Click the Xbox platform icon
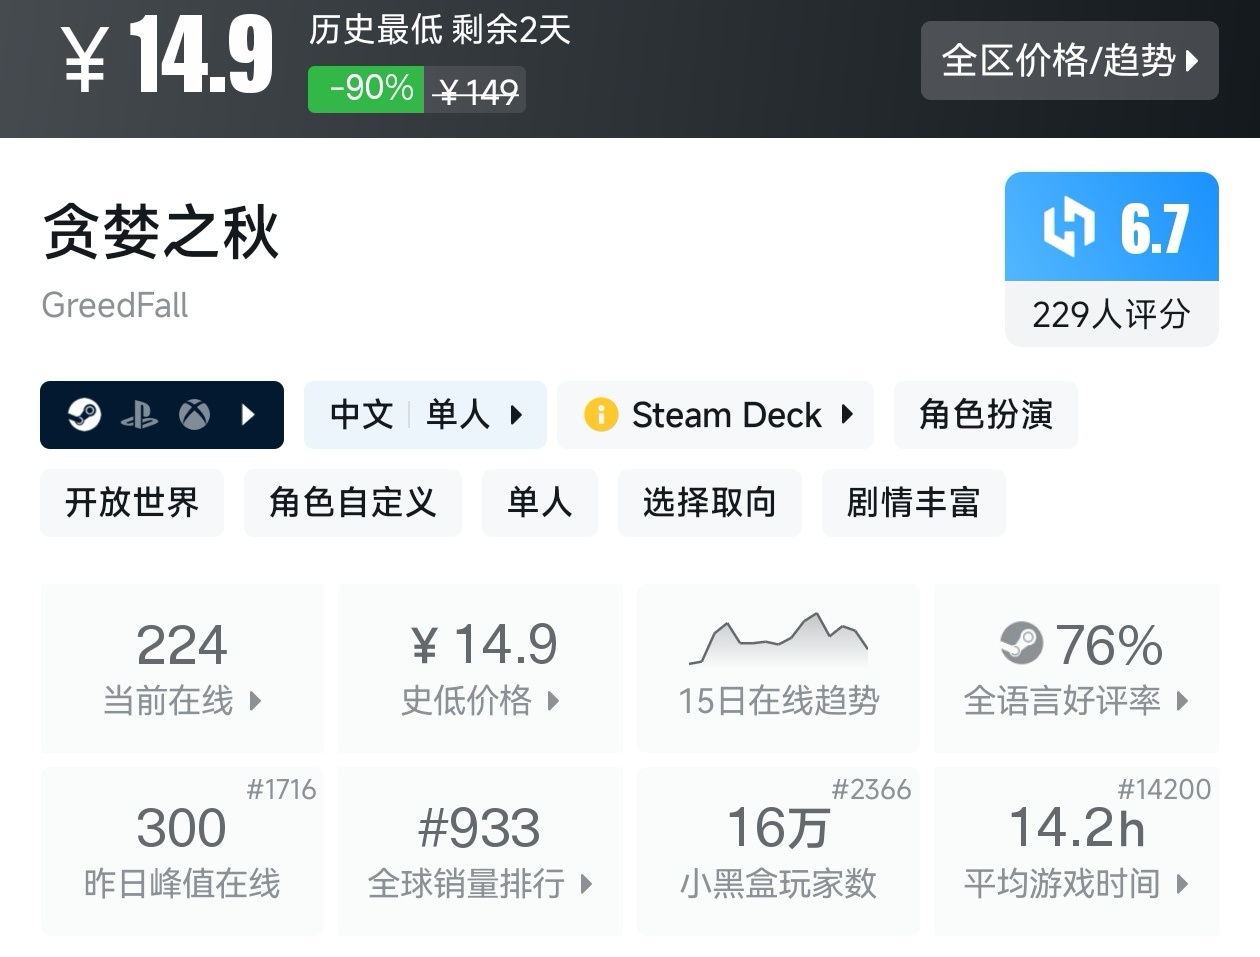Viewport: 1260px width, 957px height. pos(194,414)
